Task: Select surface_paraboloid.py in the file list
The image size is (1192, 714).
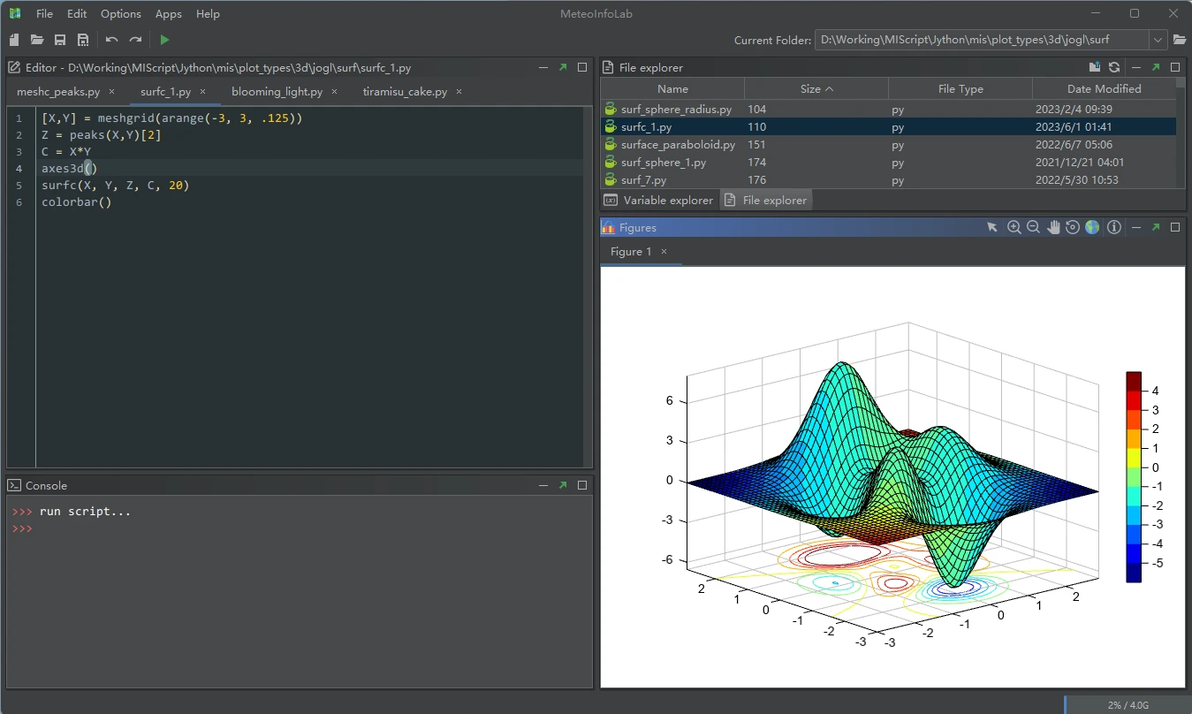Action: point(678,145)
